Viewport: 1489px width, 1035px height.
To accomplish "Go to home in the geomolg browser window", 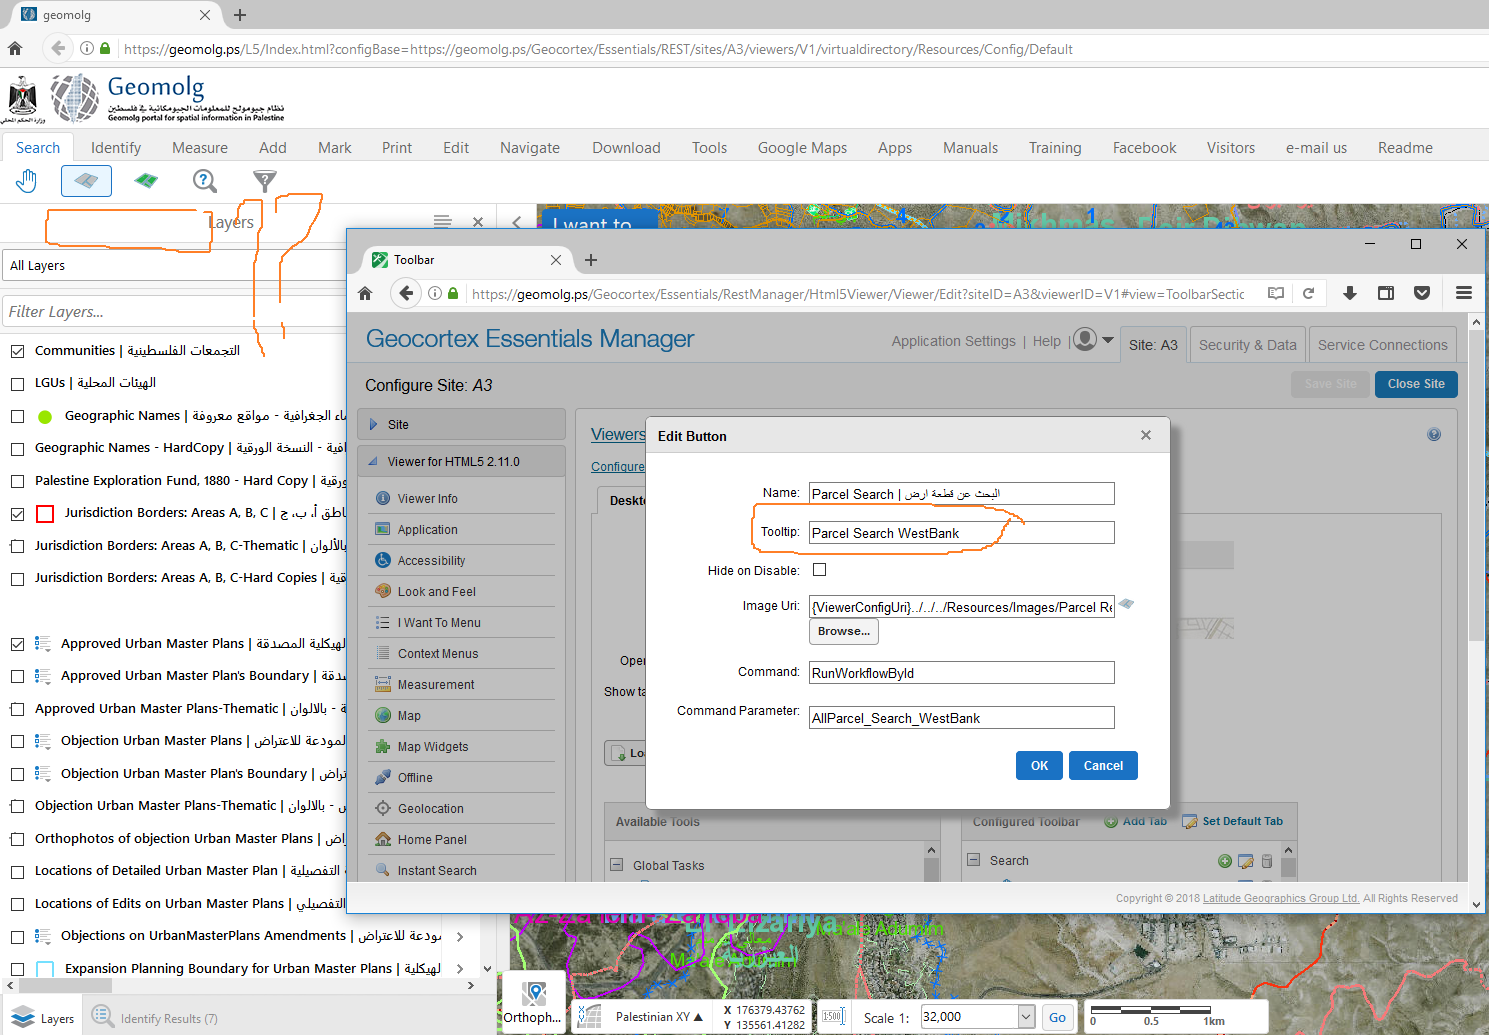I will (15, 48).
